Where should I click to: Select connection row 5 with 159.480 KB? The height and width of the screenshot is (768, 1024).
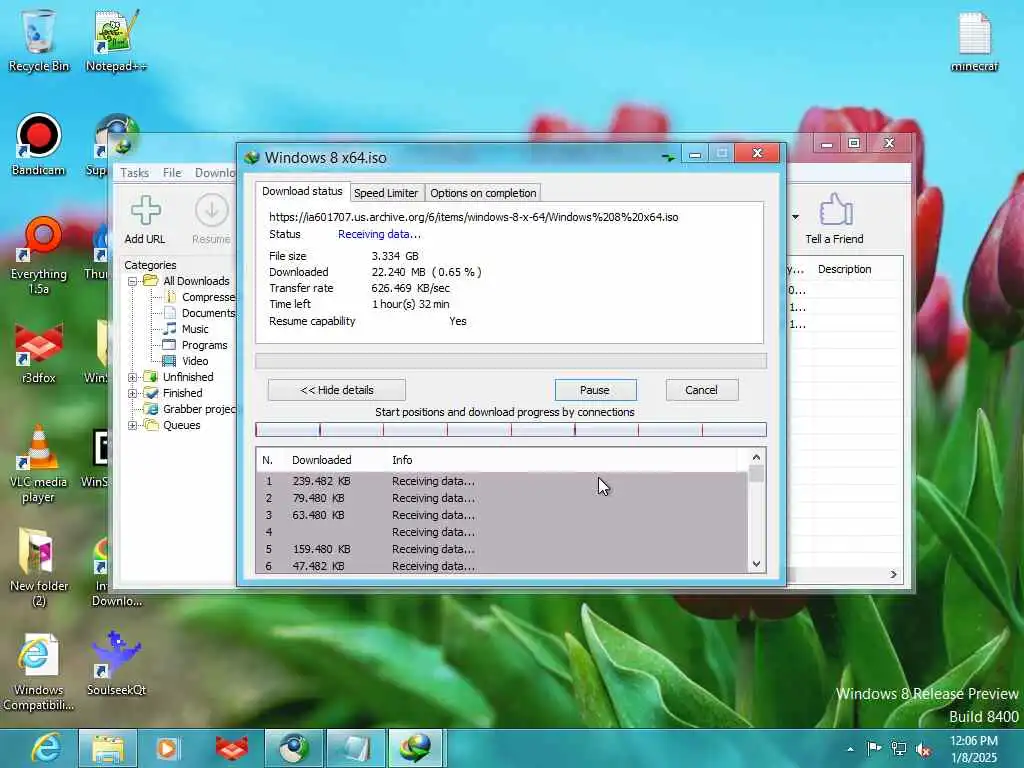click(502, 549)
